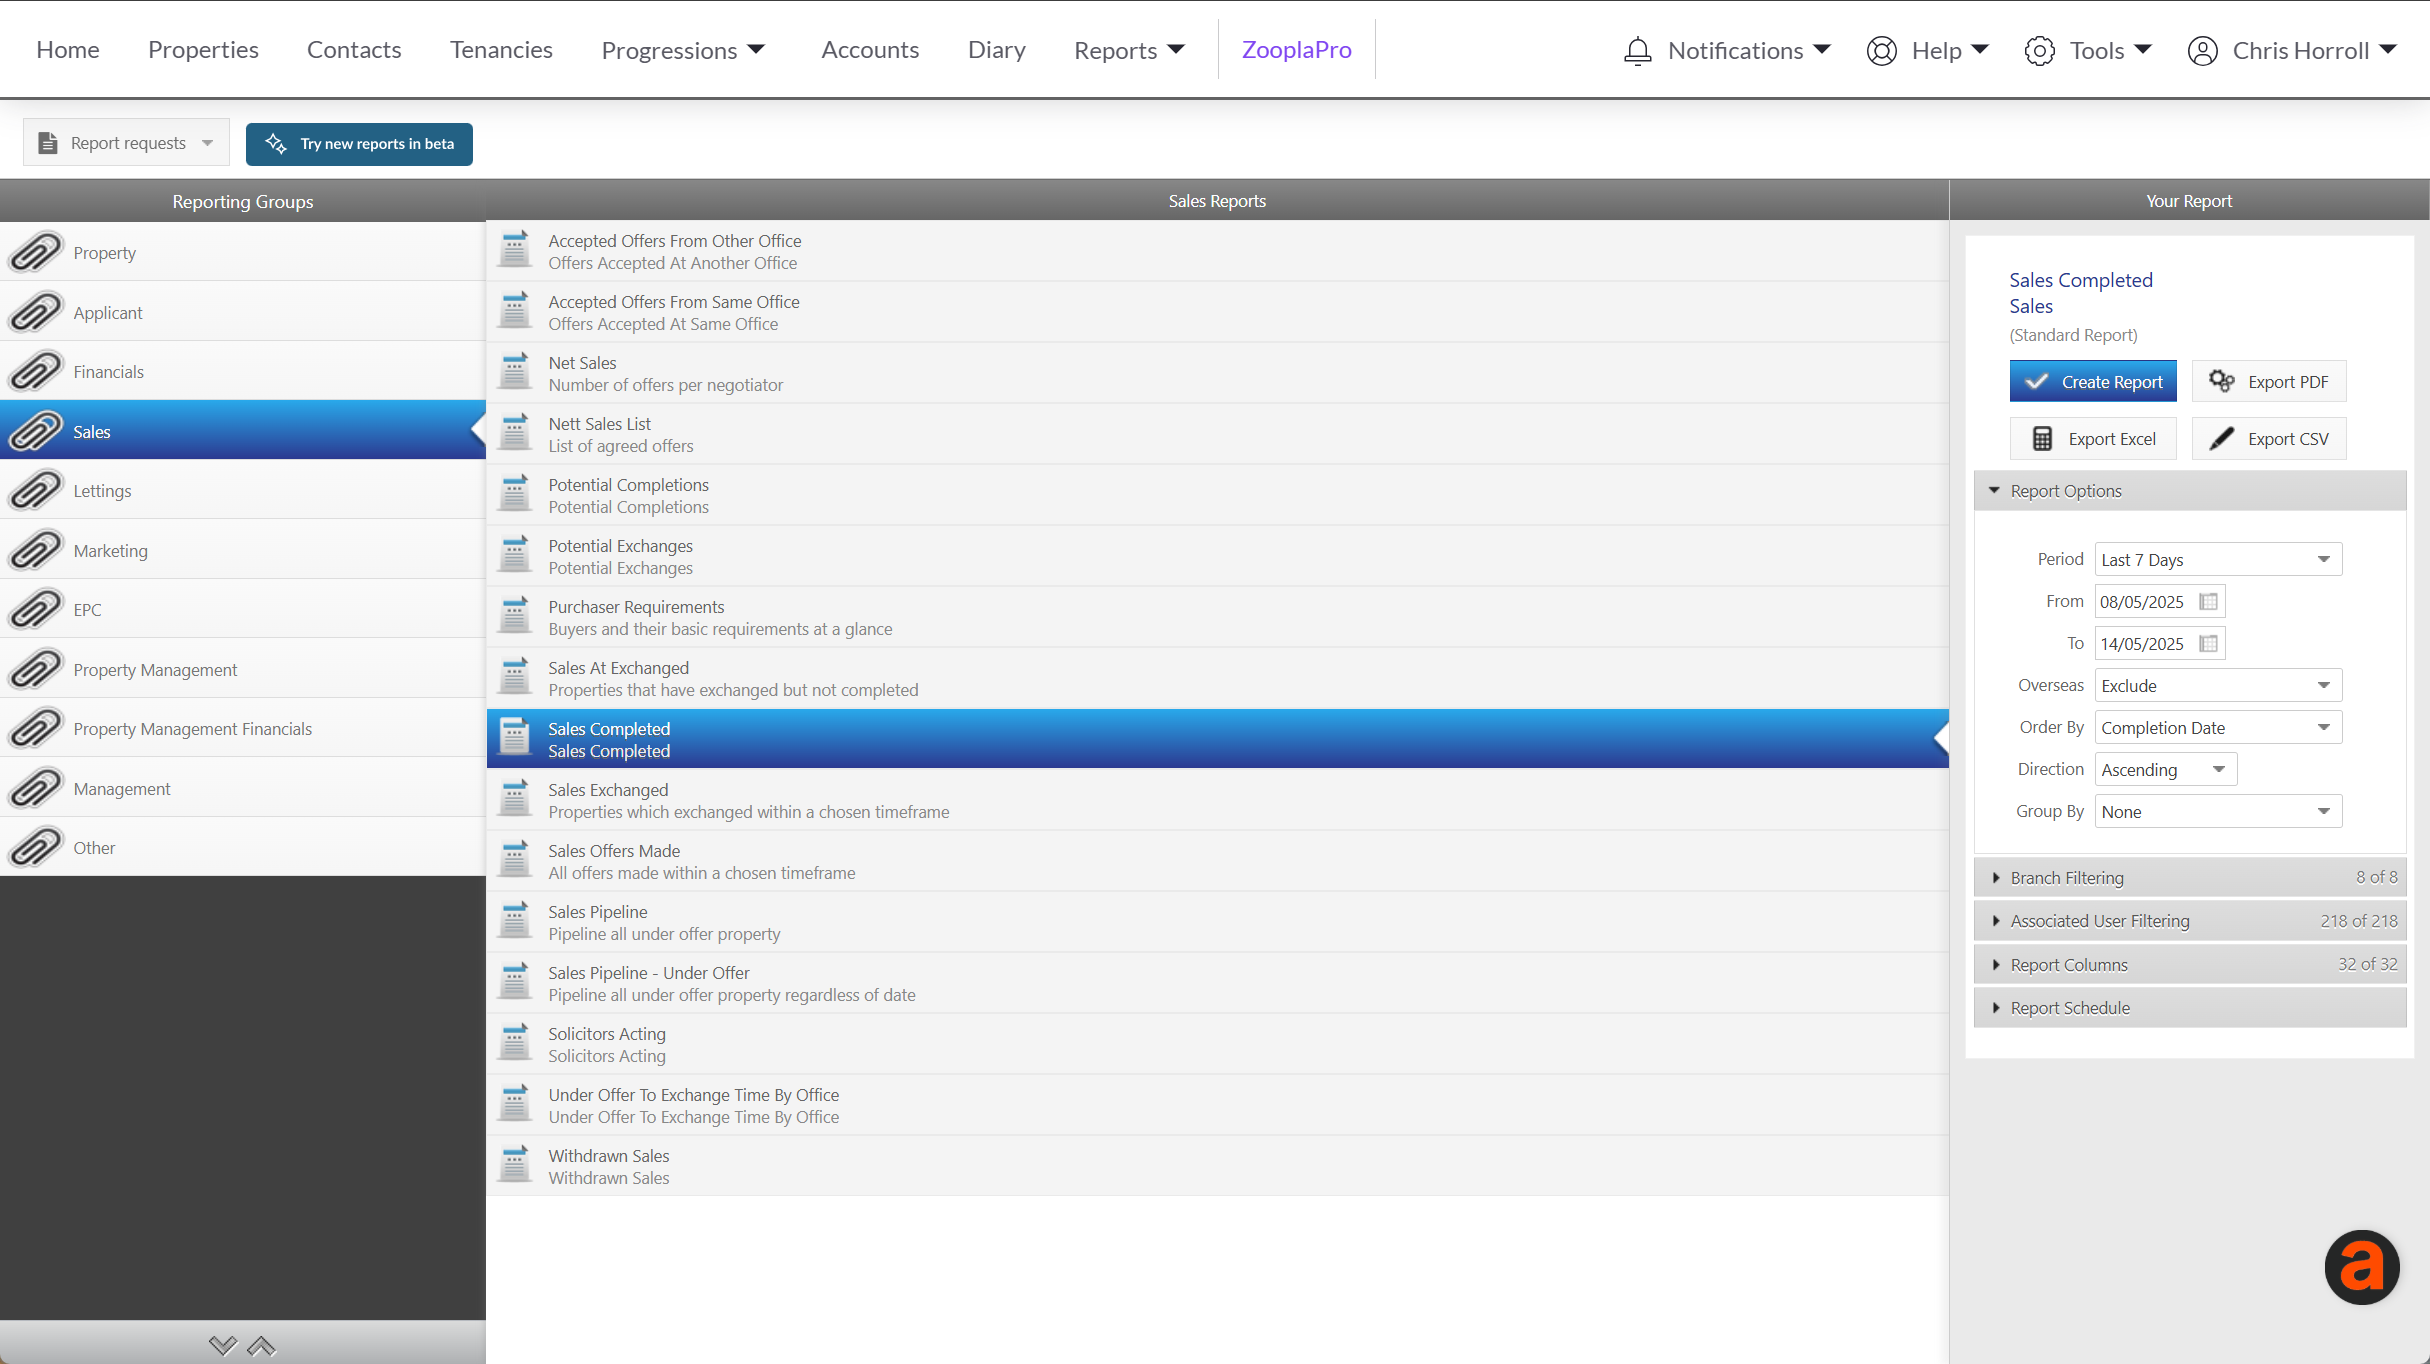The image size is (2430, 1364).
Task: Click the user profile avatar icon
Action: (2202, 50)
